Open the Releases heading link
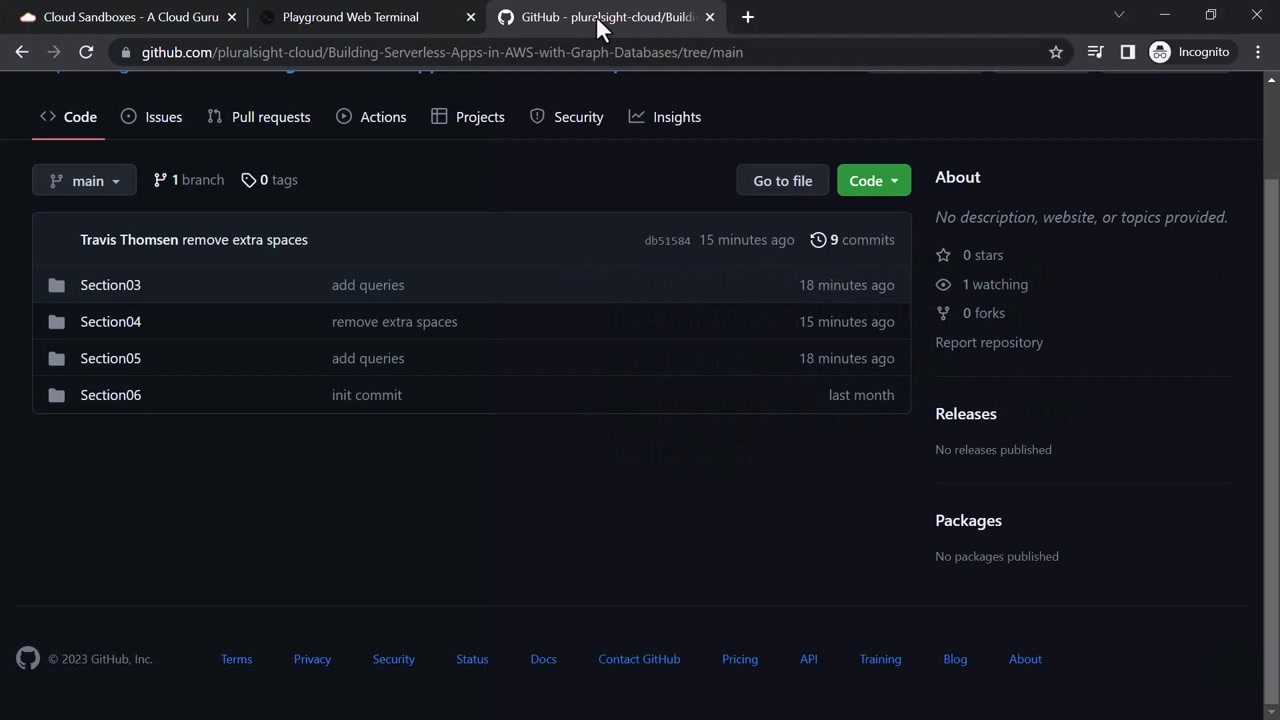1280x720 pixels. 966,414
